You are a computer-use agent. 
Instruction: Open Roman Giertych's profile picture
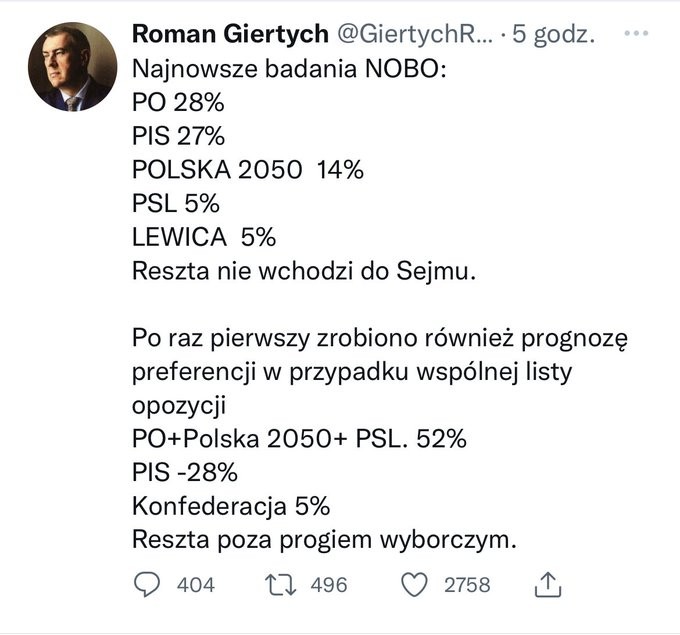point(72,67)
